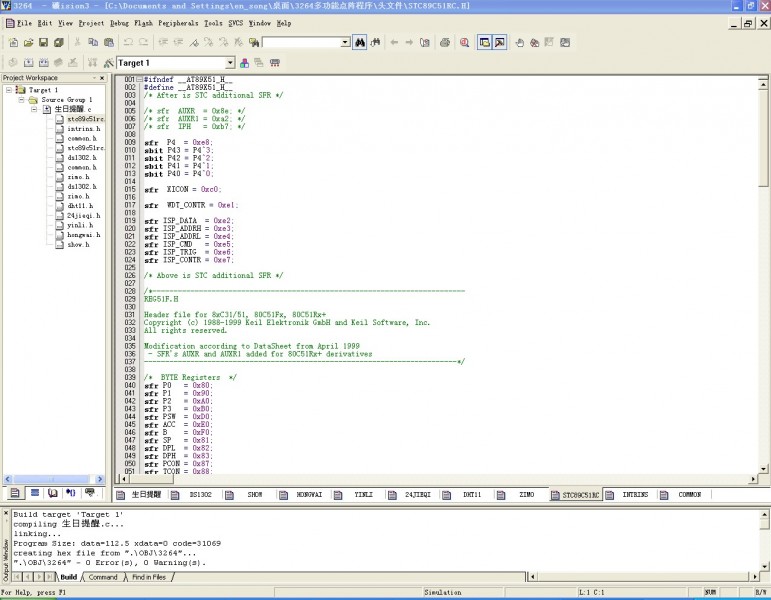Image resolution: width=771 pixels, height=600 pixels.
Task: Close the Project Workspace panel
Action: [x=101, y=78]
